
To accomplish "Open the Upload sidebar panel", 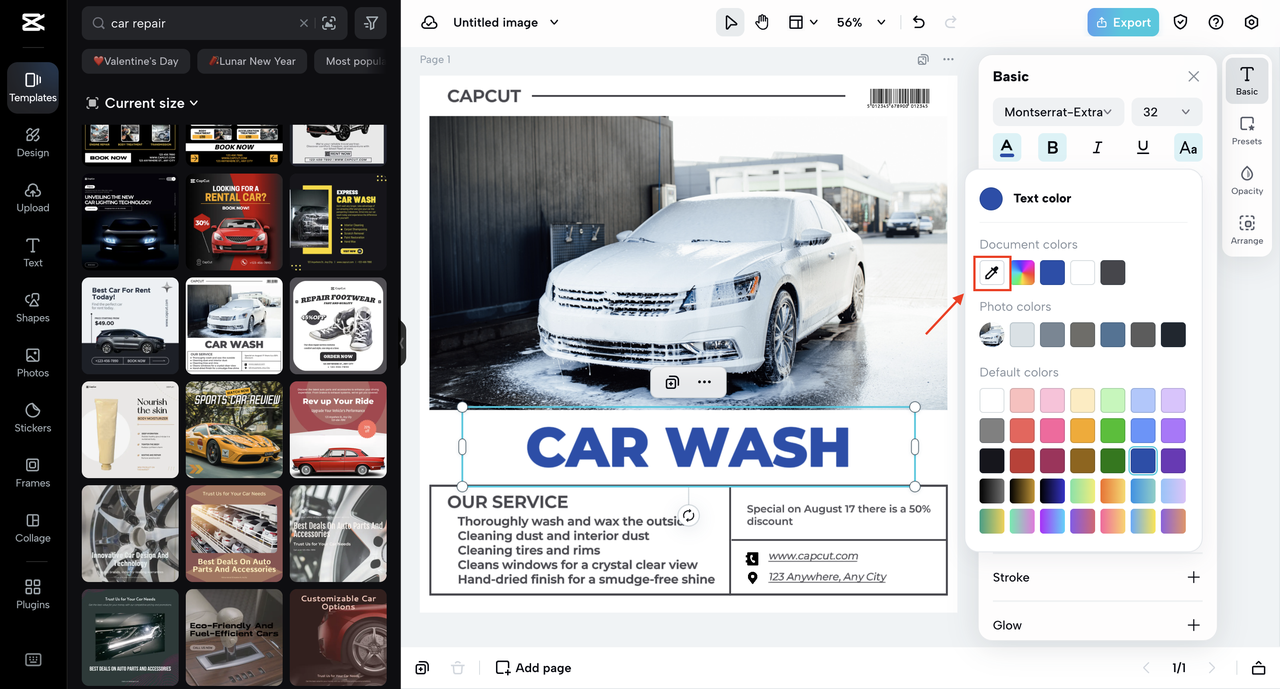I will tap(33, 197).
